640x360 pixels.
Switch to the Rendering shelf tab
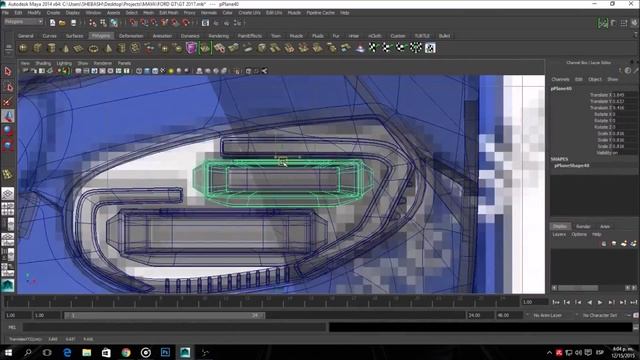tap(218, 36)
